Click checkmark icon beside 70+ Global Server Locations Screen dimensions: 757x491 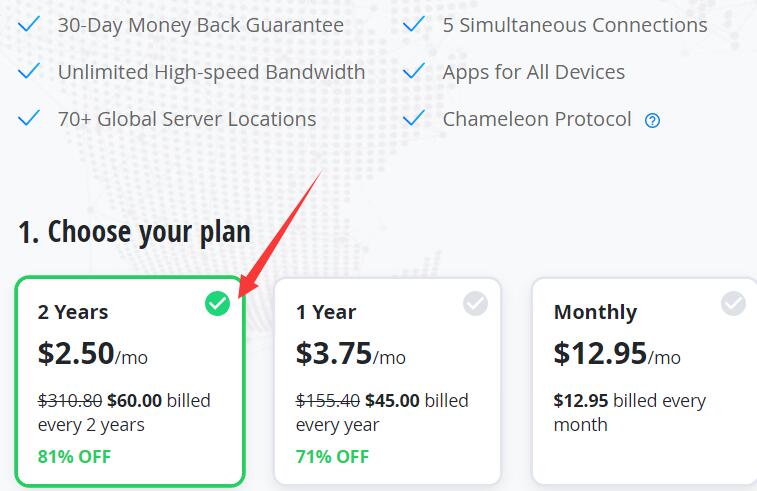[30, 118]
